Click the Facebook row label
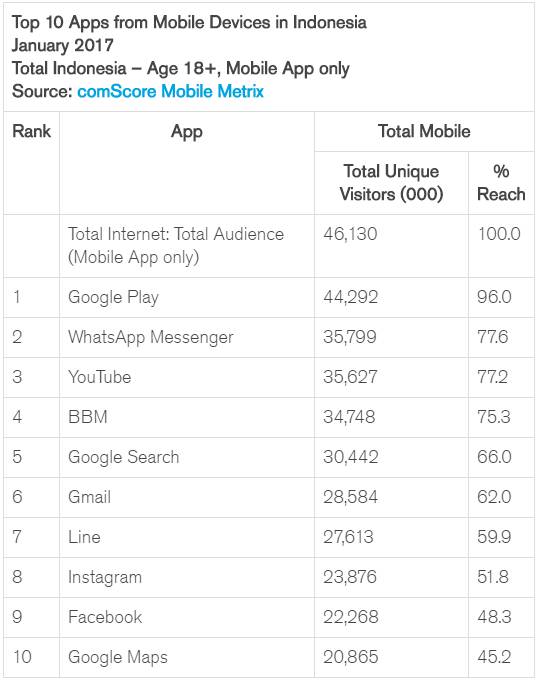 coord(105,617)
